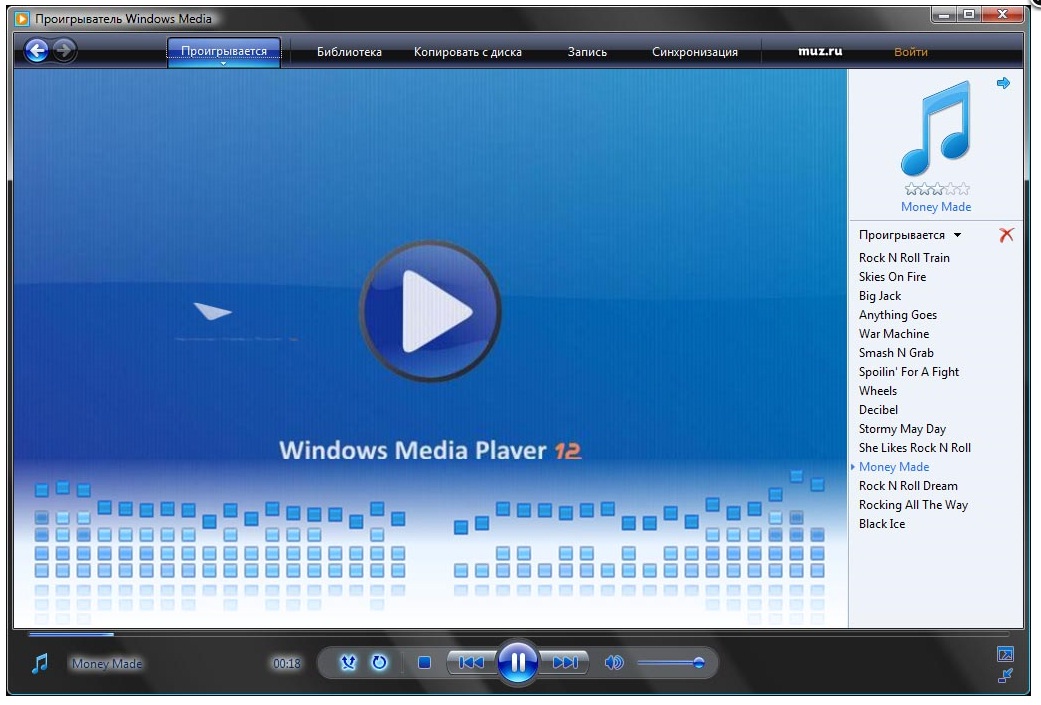This screenshot has height=705, width=1041.
Task: Open the Проигрывается playlist dropdown arrow
Action: 957,235
